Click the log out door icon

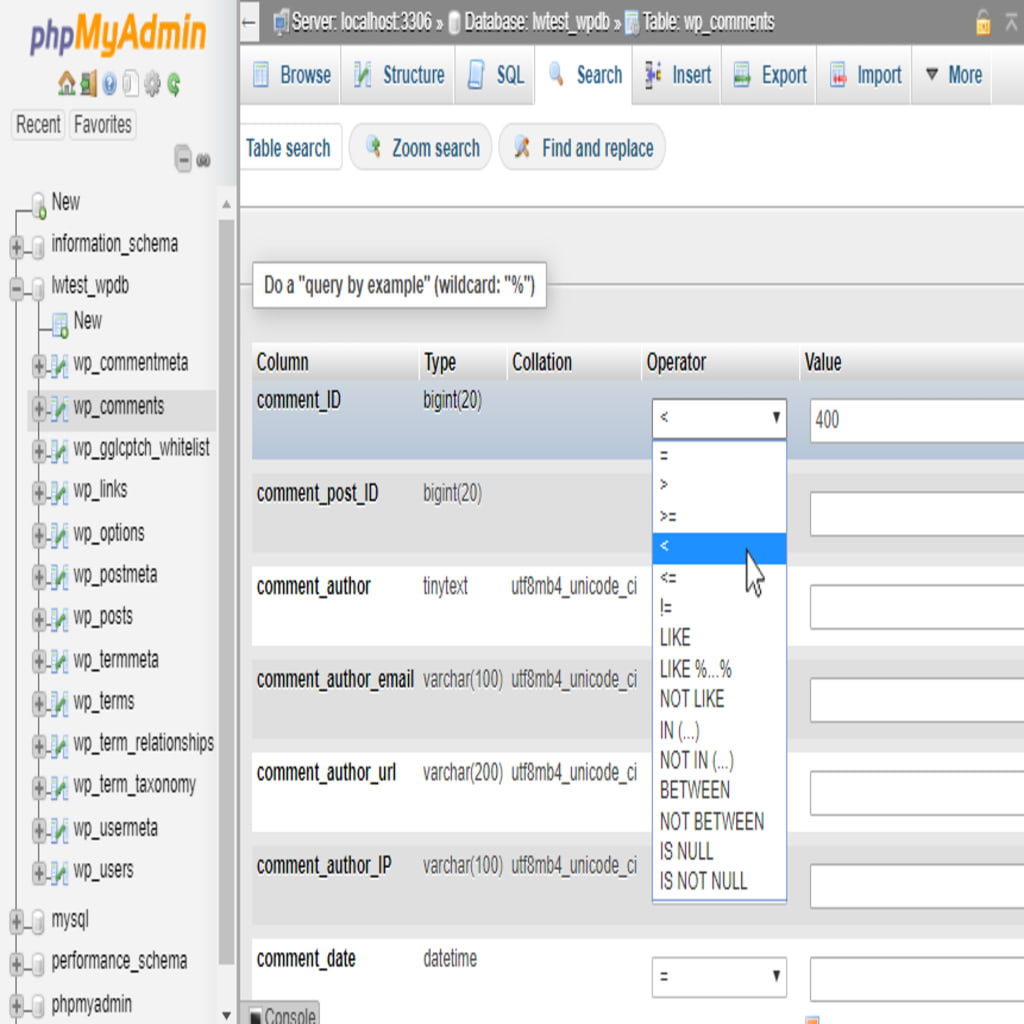[x=88, y=84]
